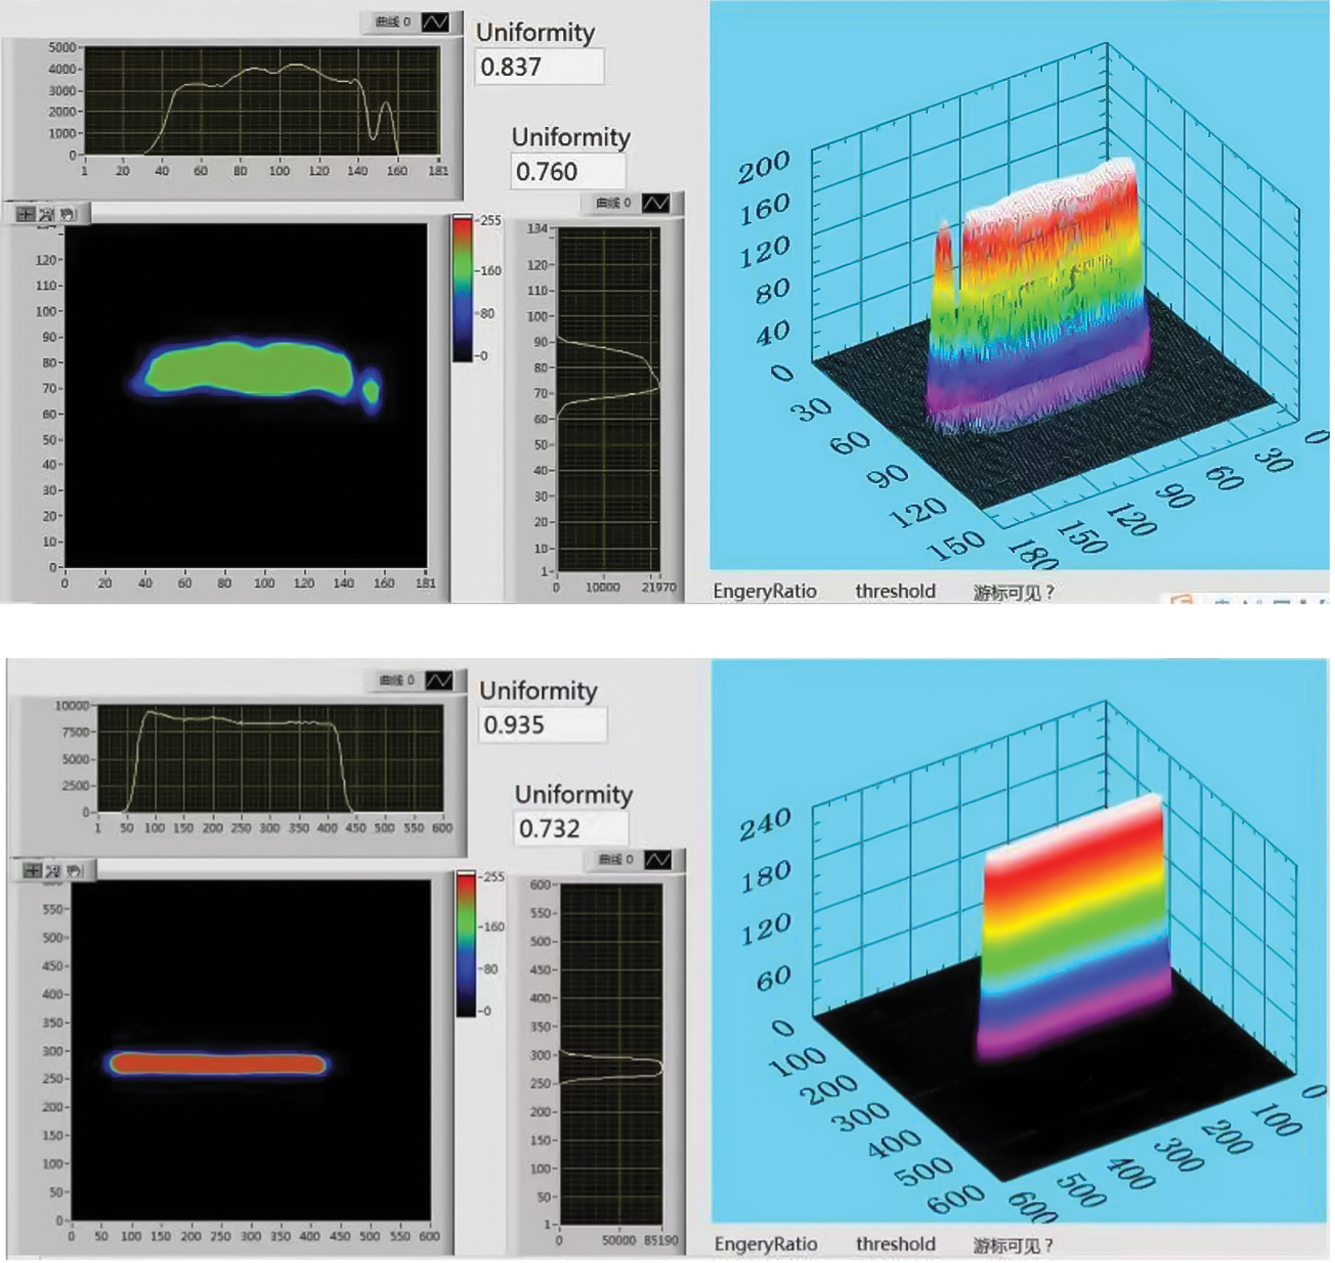Click the EngeryRatio label under the 3D plot
Screen dimensions: 1335x1263
(766, 590)
